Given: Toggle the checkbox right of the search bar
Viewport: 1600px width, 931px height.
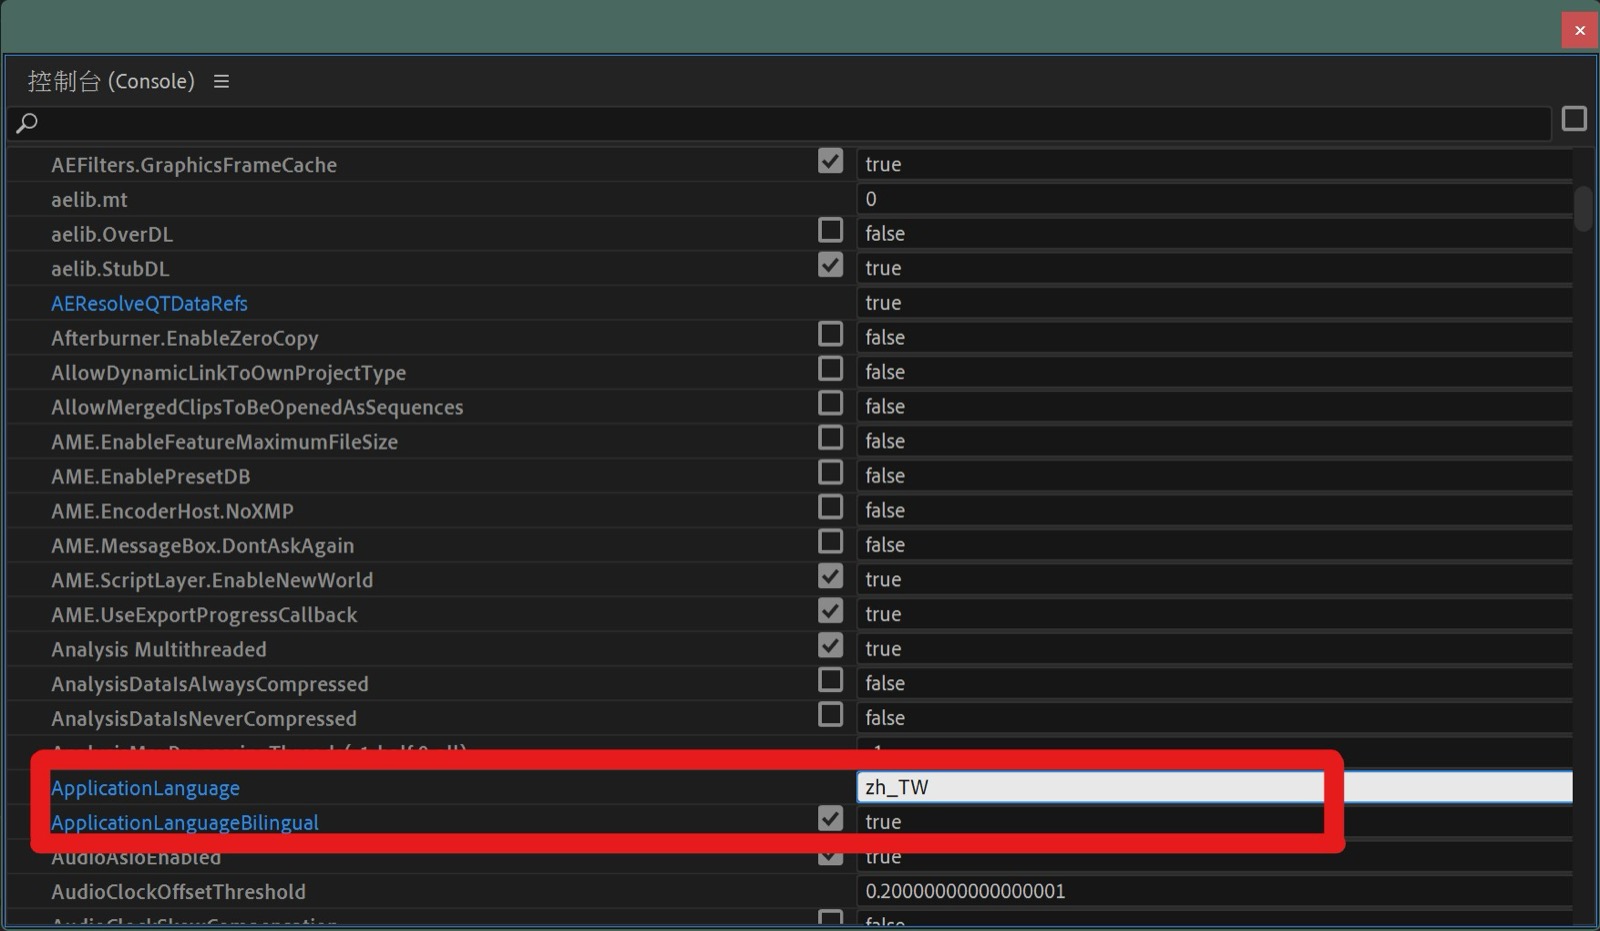Looking at the screenshot, I should (x=1574, y=119).
